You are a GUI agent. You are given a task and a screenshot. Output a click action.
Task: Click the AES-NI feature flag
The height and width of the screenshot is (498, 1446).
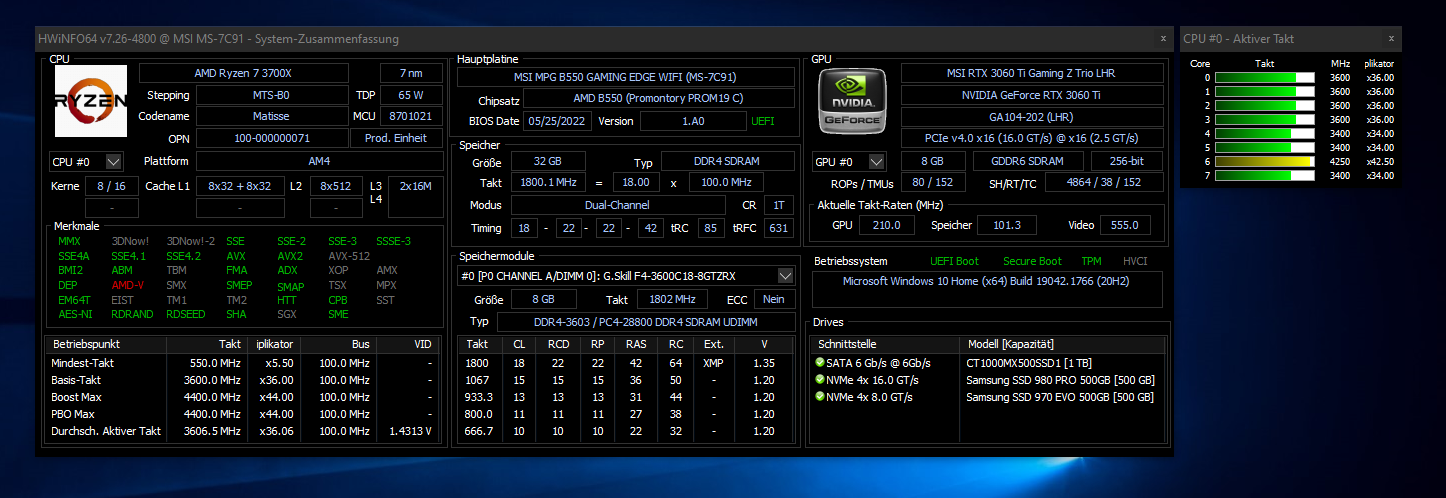(x=75, y=314)
